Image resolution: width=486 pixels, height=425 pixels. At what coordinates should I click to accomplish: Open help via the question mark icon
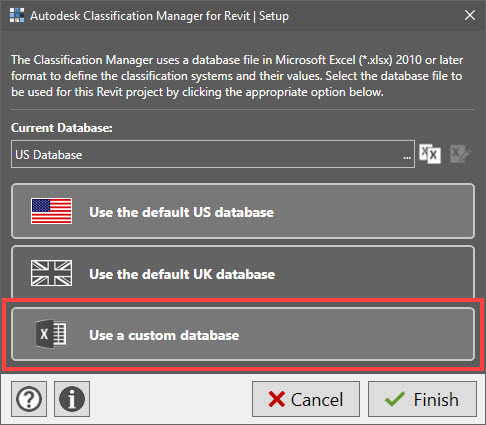pos(29,399)
